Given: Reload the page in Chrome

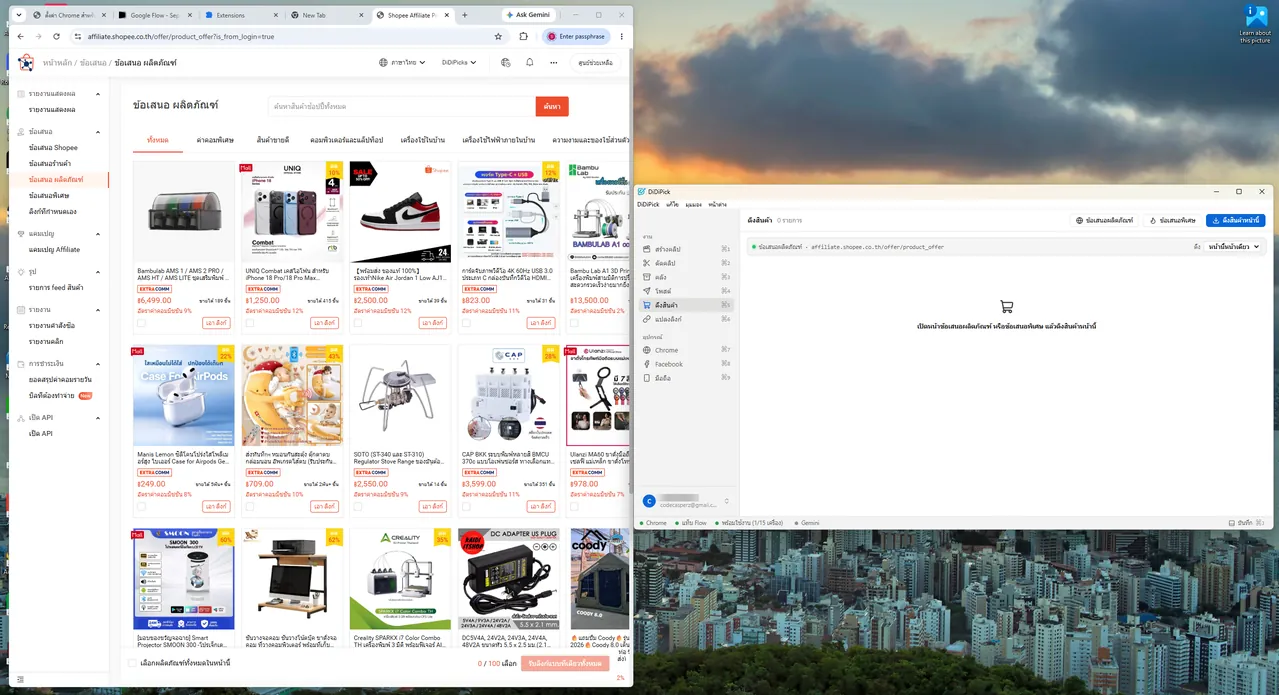Looking at the screenshot, I should (55, 36).
